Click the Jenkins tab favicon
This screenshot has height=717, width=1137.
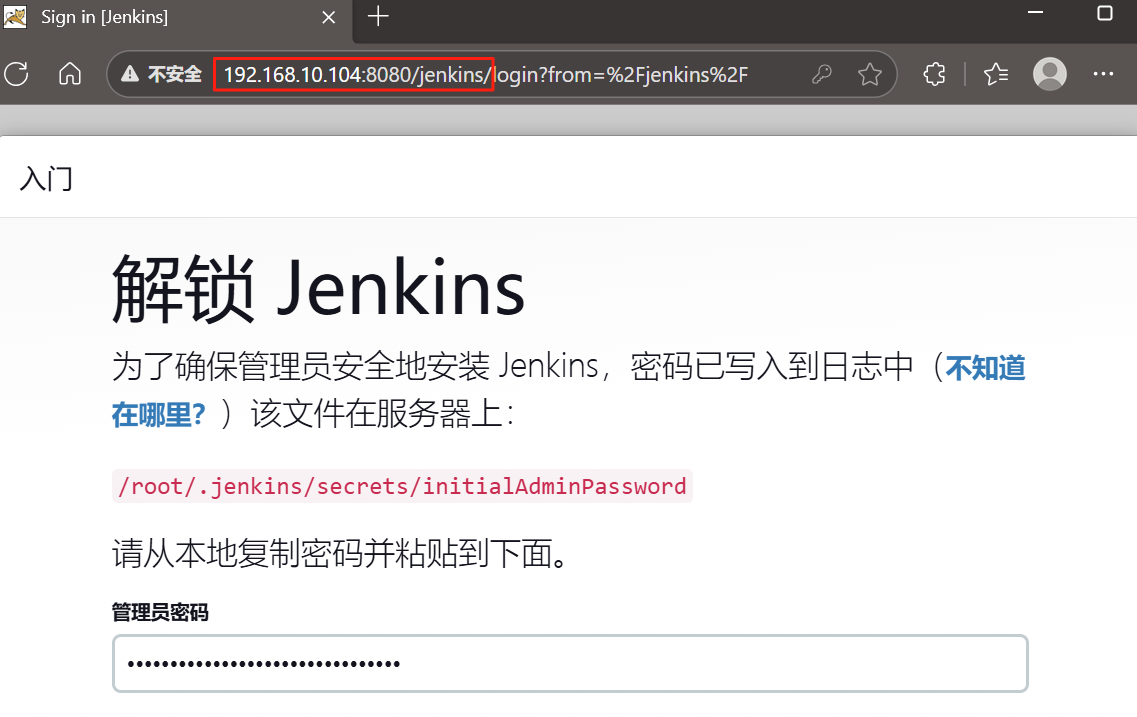point(15,17)
